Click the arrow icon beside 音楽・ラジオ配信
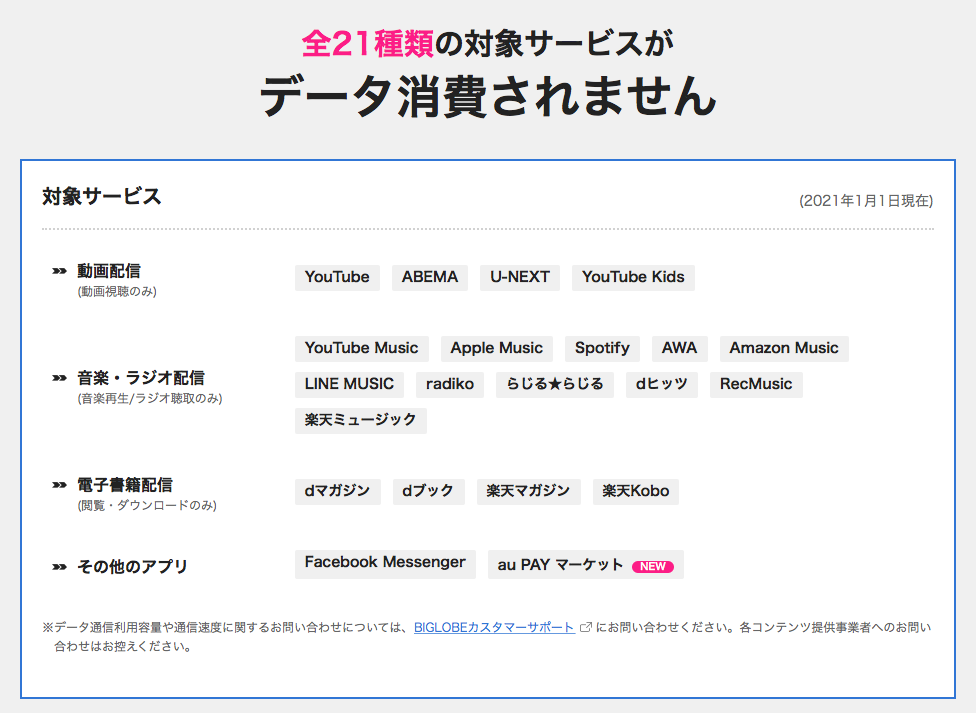Image resolution: width=976 pixels, height=713 pixels. pos(59,378)
